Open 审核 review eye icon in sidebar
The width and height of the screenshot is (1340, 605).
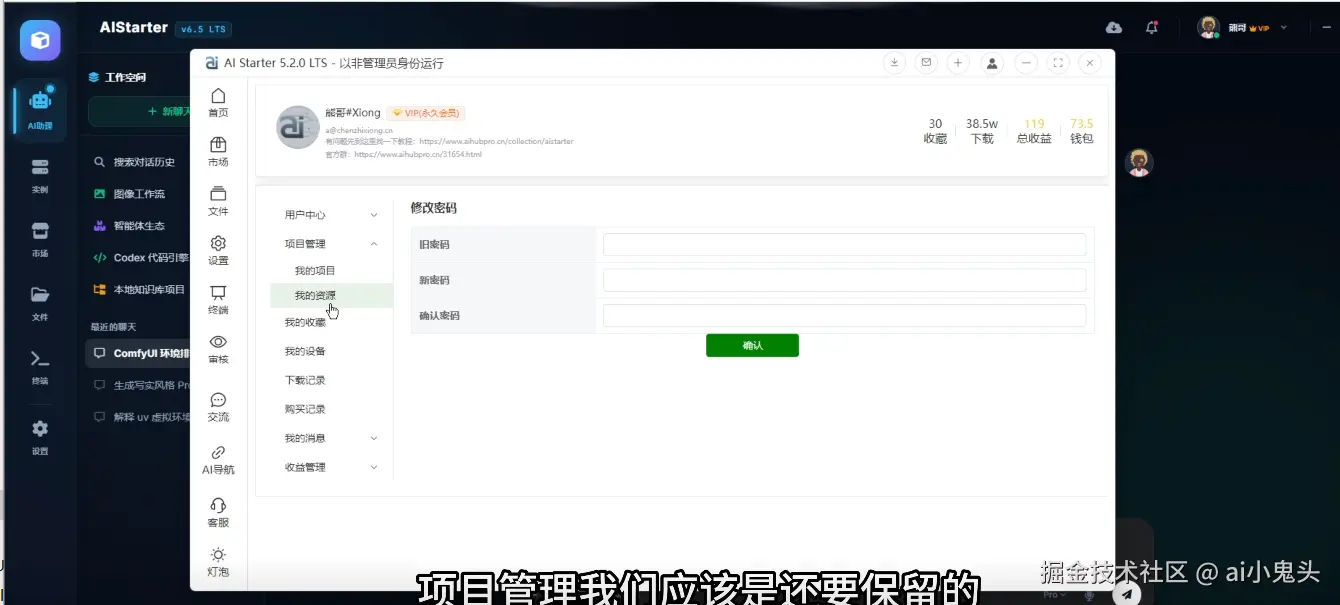pyautogui.click(x=218, y=349)
